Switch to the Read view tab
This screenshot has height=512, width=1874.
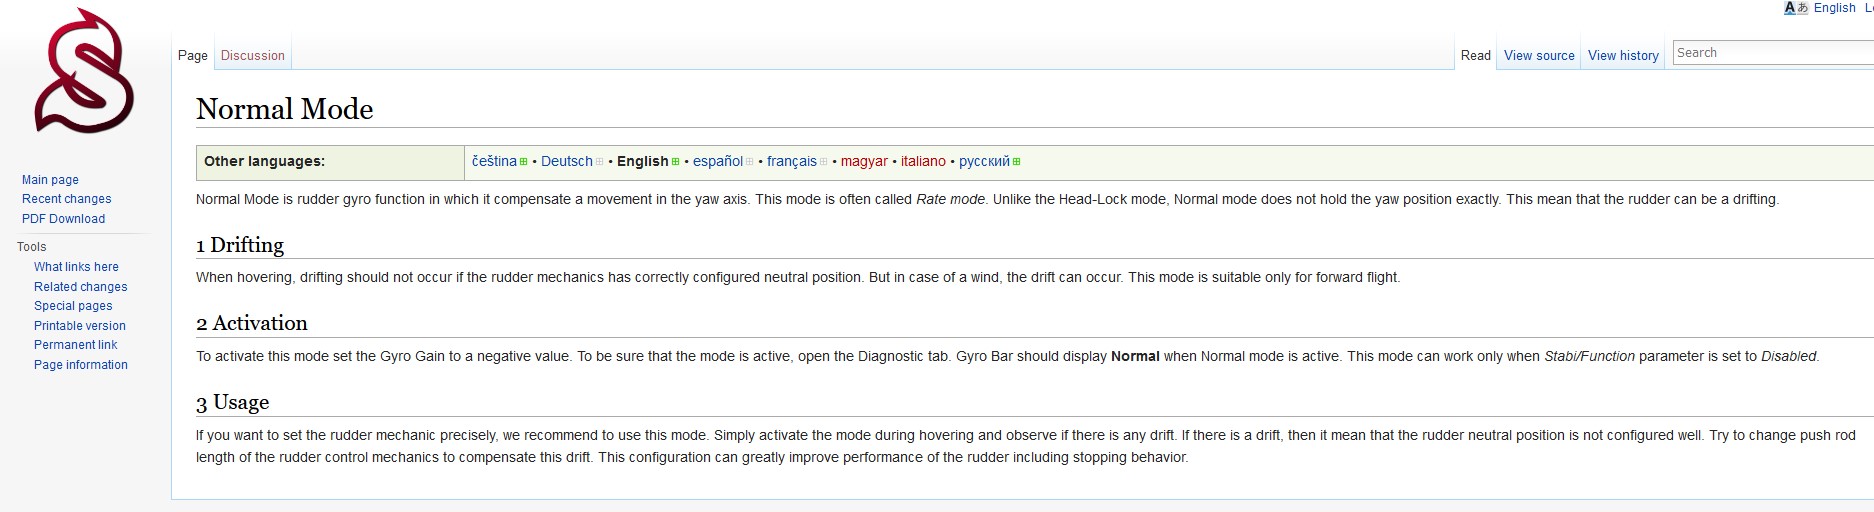[1475, 56]
